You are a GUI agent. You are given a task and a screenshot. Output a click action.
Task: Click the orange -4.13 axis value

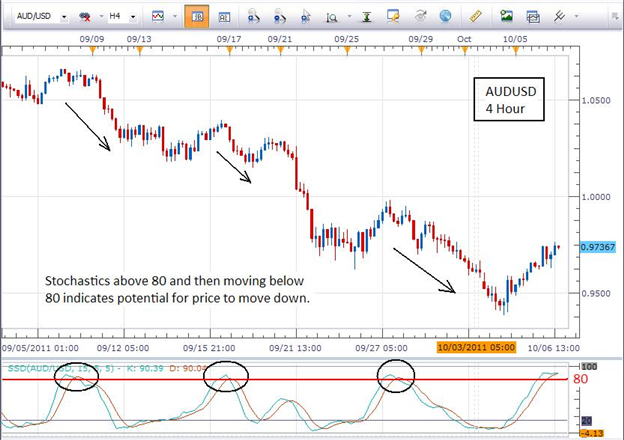click(592, 433)
